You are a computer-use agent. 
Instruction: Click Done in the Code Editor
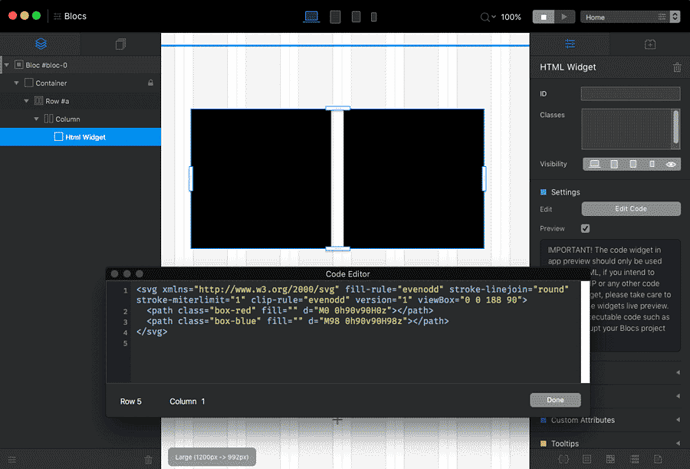tap(555, 400)
